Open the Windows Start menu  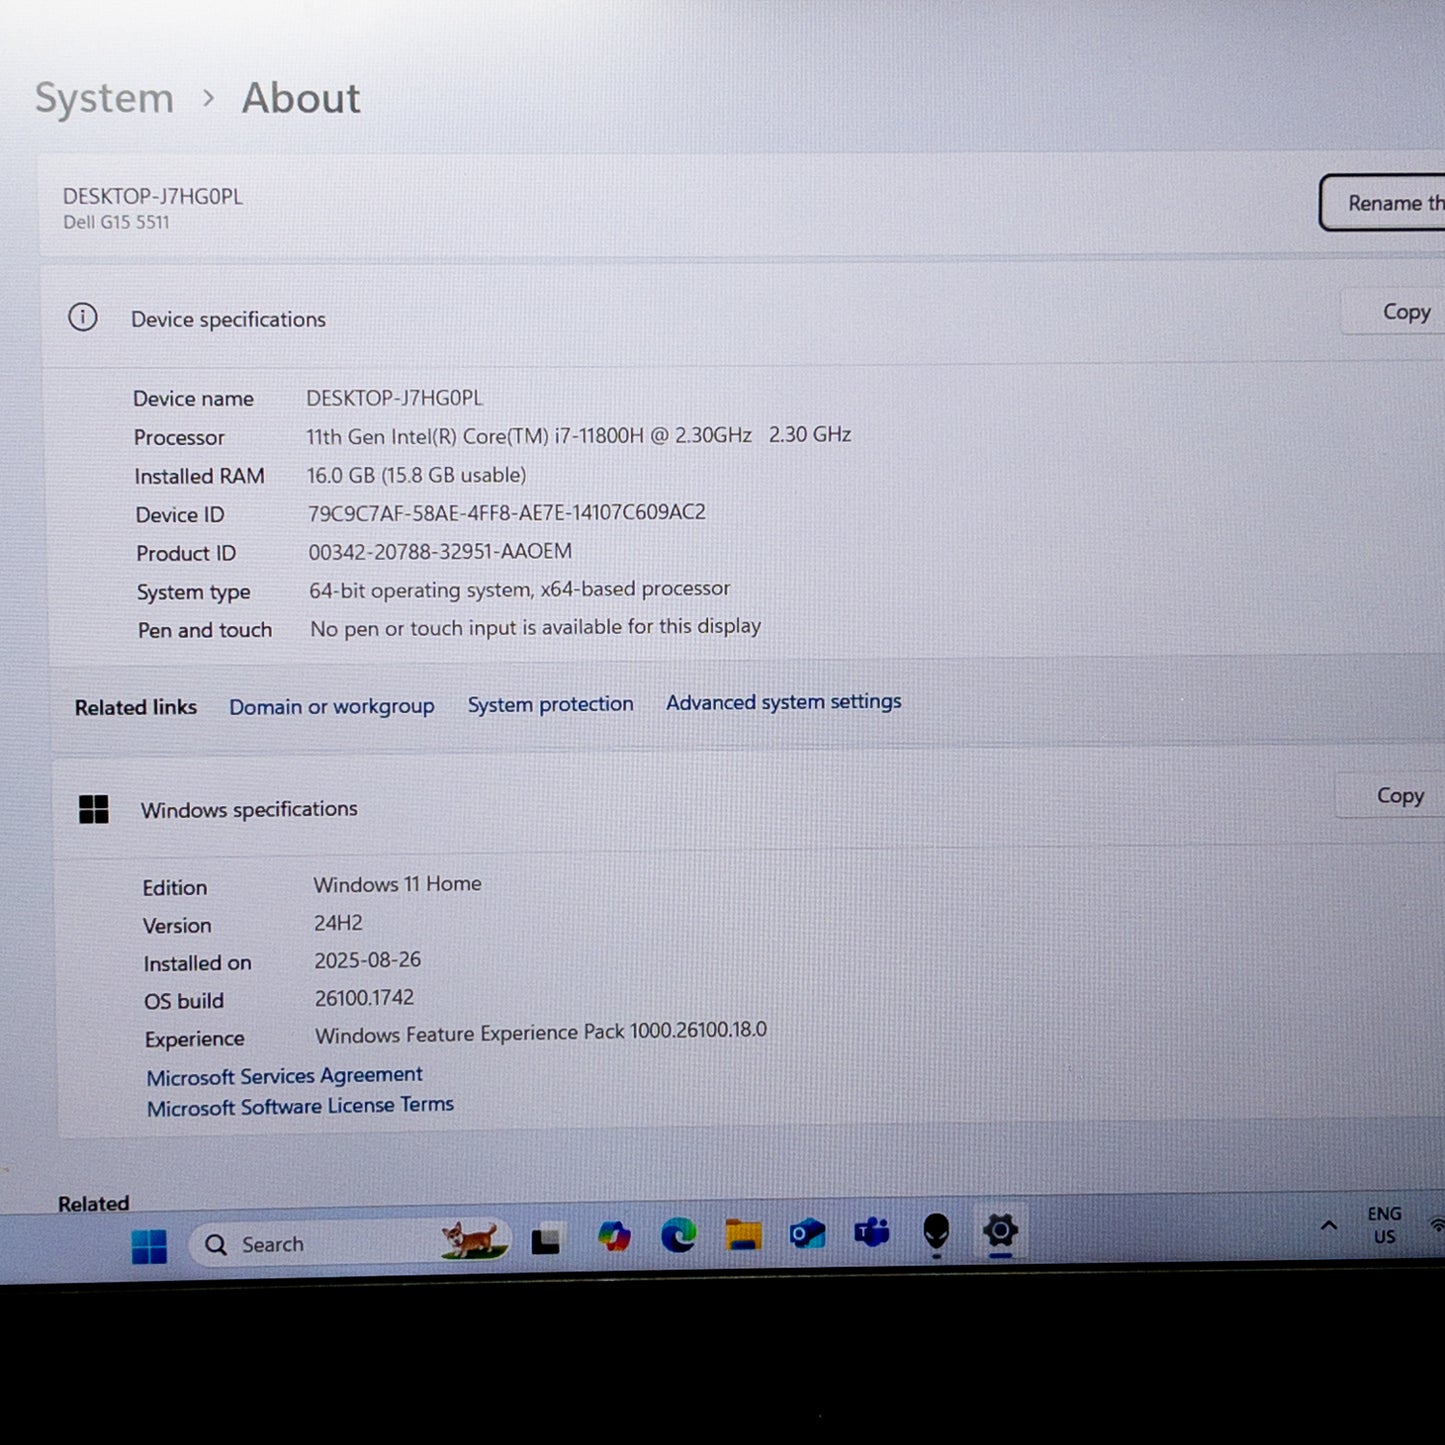pos(150,1246)
